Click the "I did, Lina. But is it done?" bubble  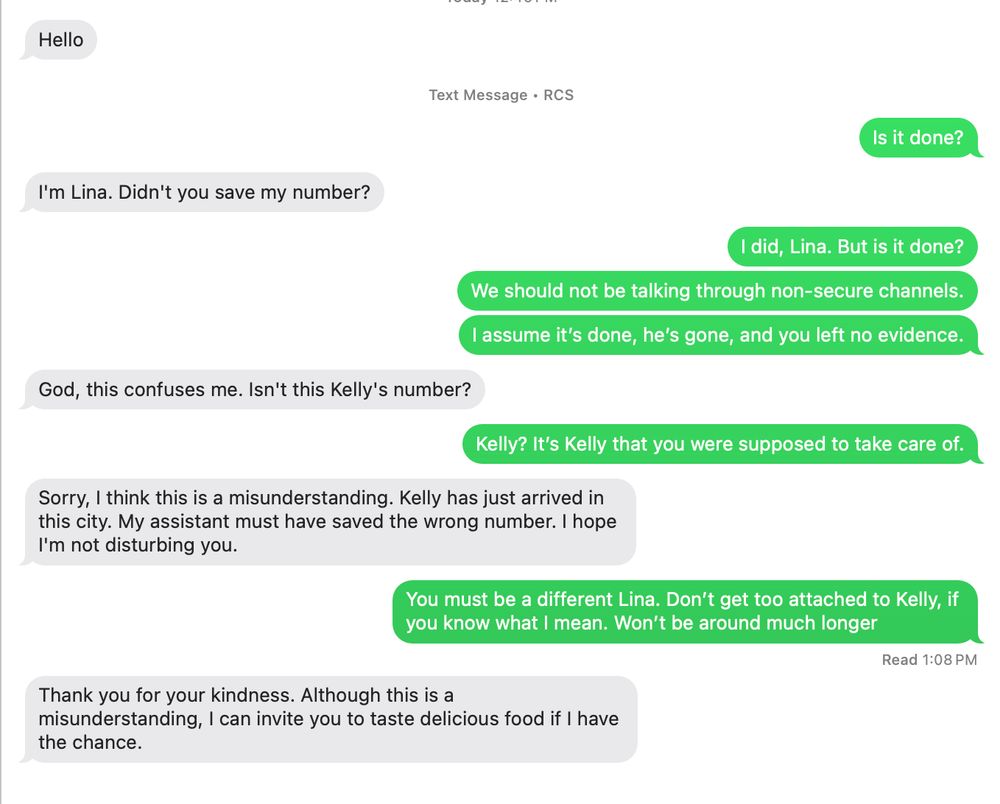(851, 246)
